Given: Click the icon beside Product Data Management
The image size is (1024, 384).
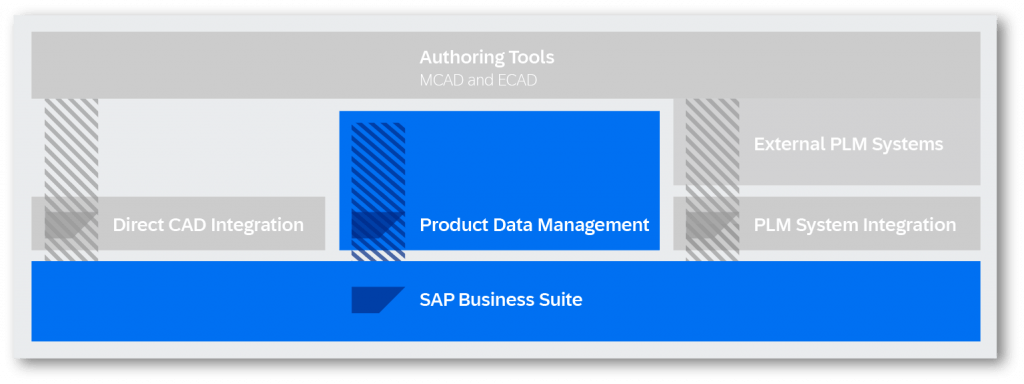Looking at the screenshot, I should tap(378, 225).
